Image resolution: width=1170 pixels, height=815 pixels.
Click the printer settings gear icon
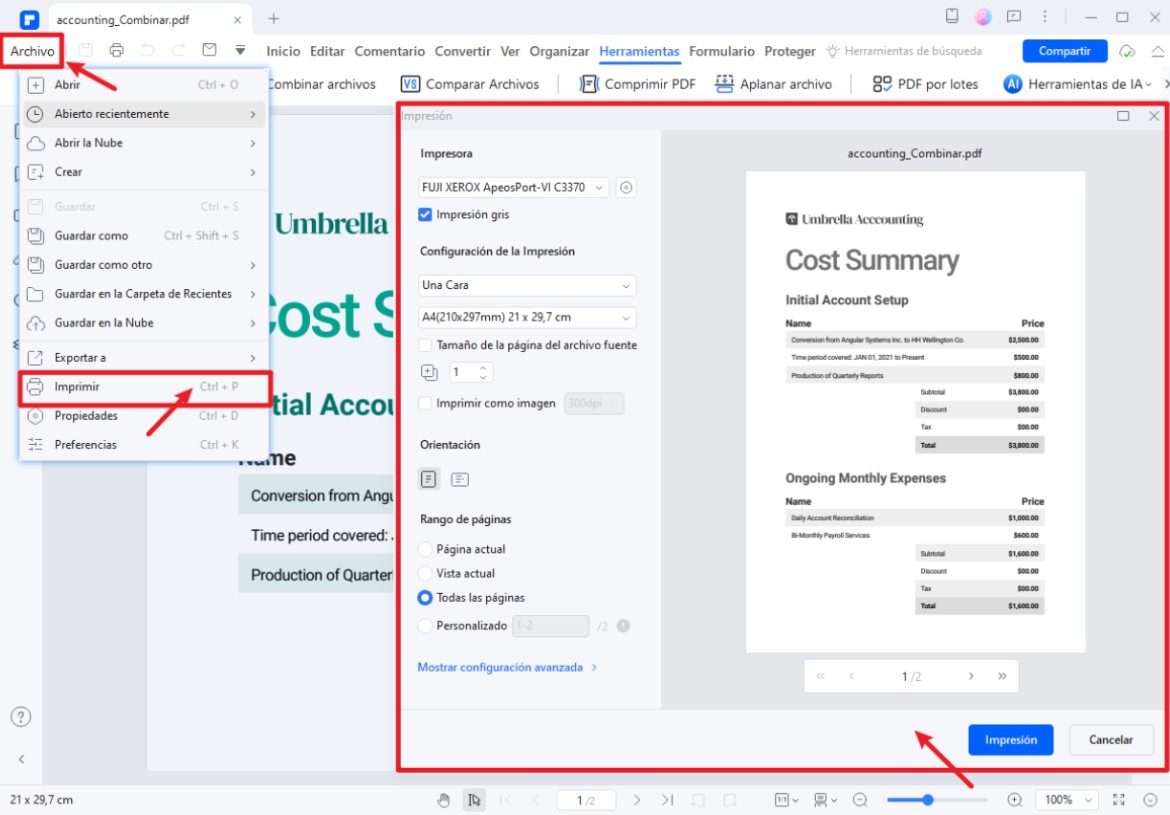pos(626,187)
